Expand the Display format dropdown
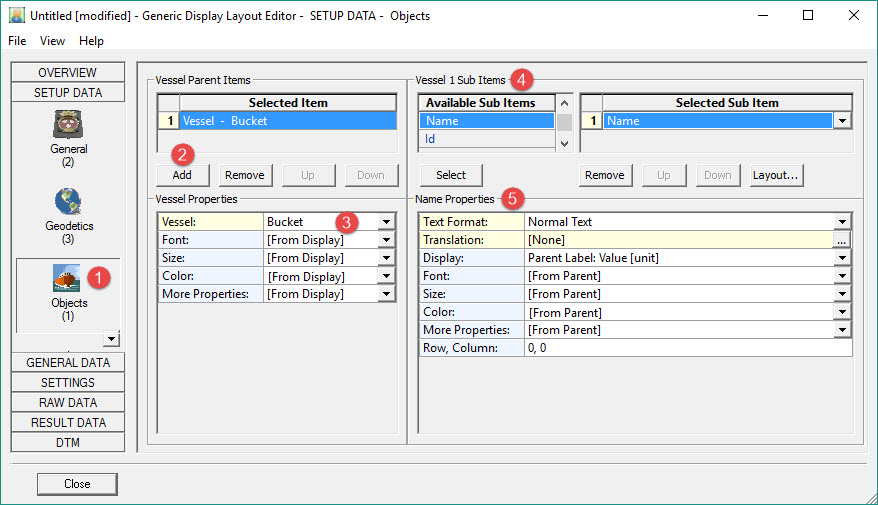The image size is (878, 505). point(842,258)
